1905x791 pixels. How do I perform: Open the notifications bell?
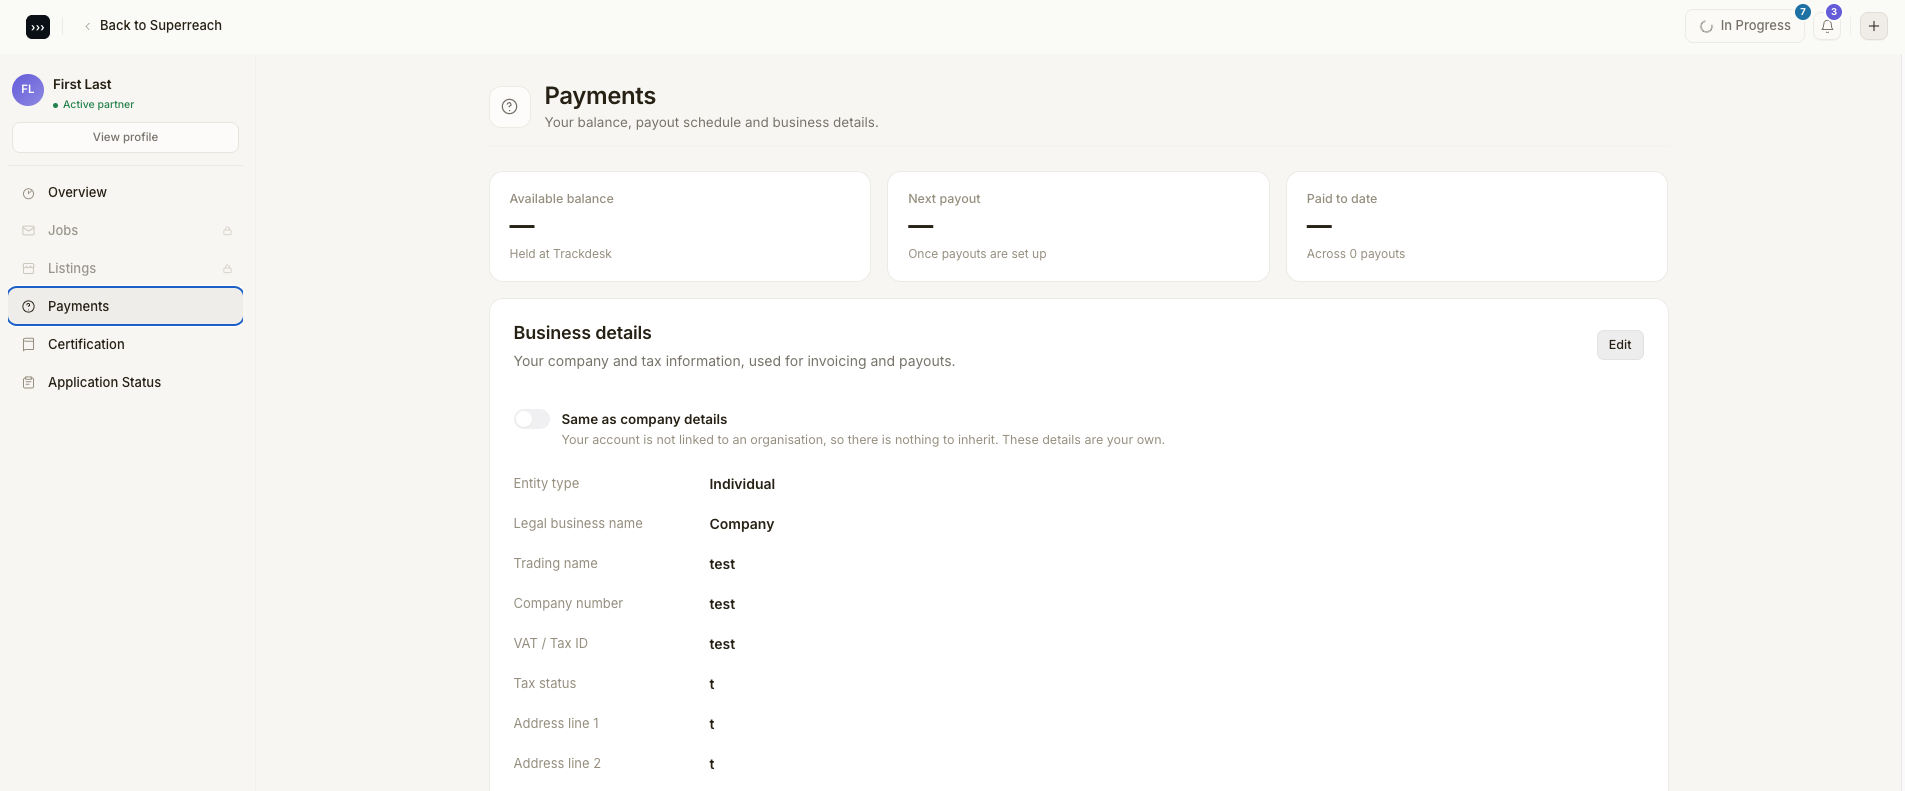(1827, 27)
